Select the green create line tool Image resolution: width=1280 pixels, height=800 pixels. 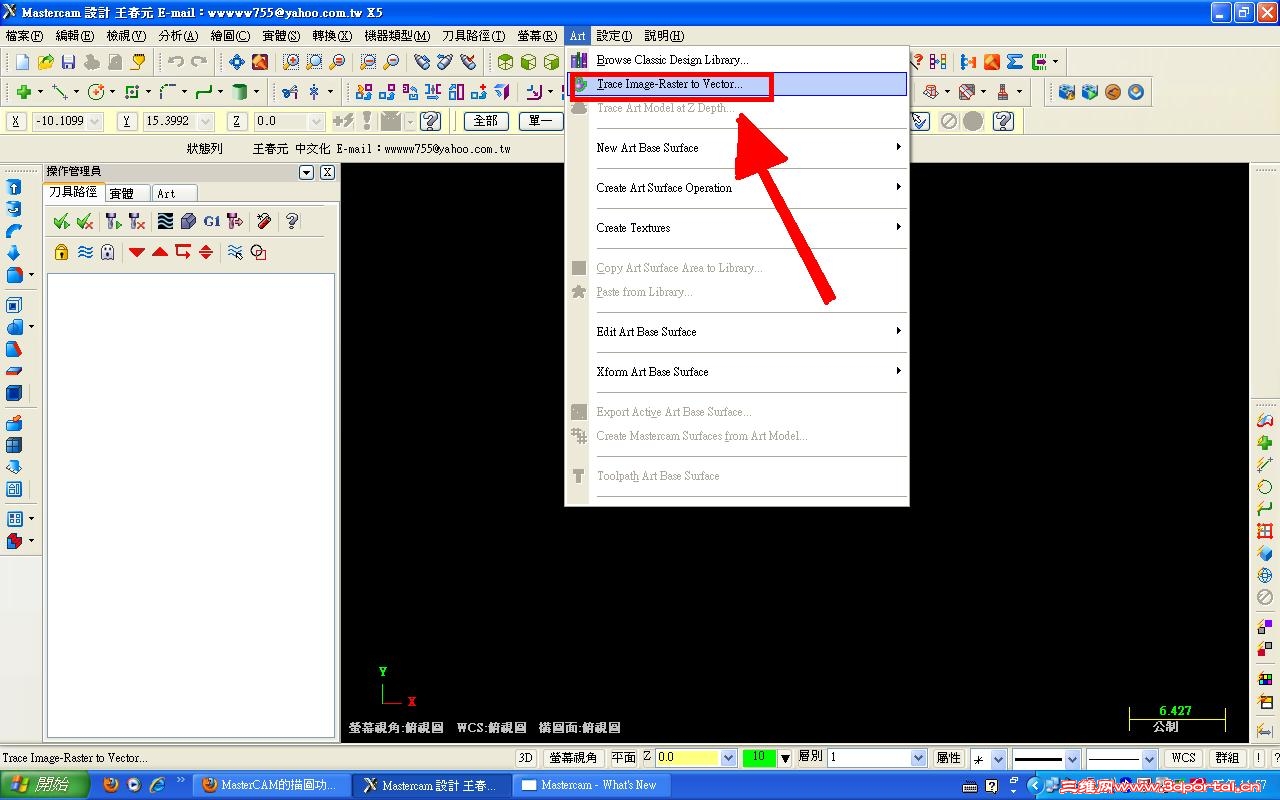point(60,92)
